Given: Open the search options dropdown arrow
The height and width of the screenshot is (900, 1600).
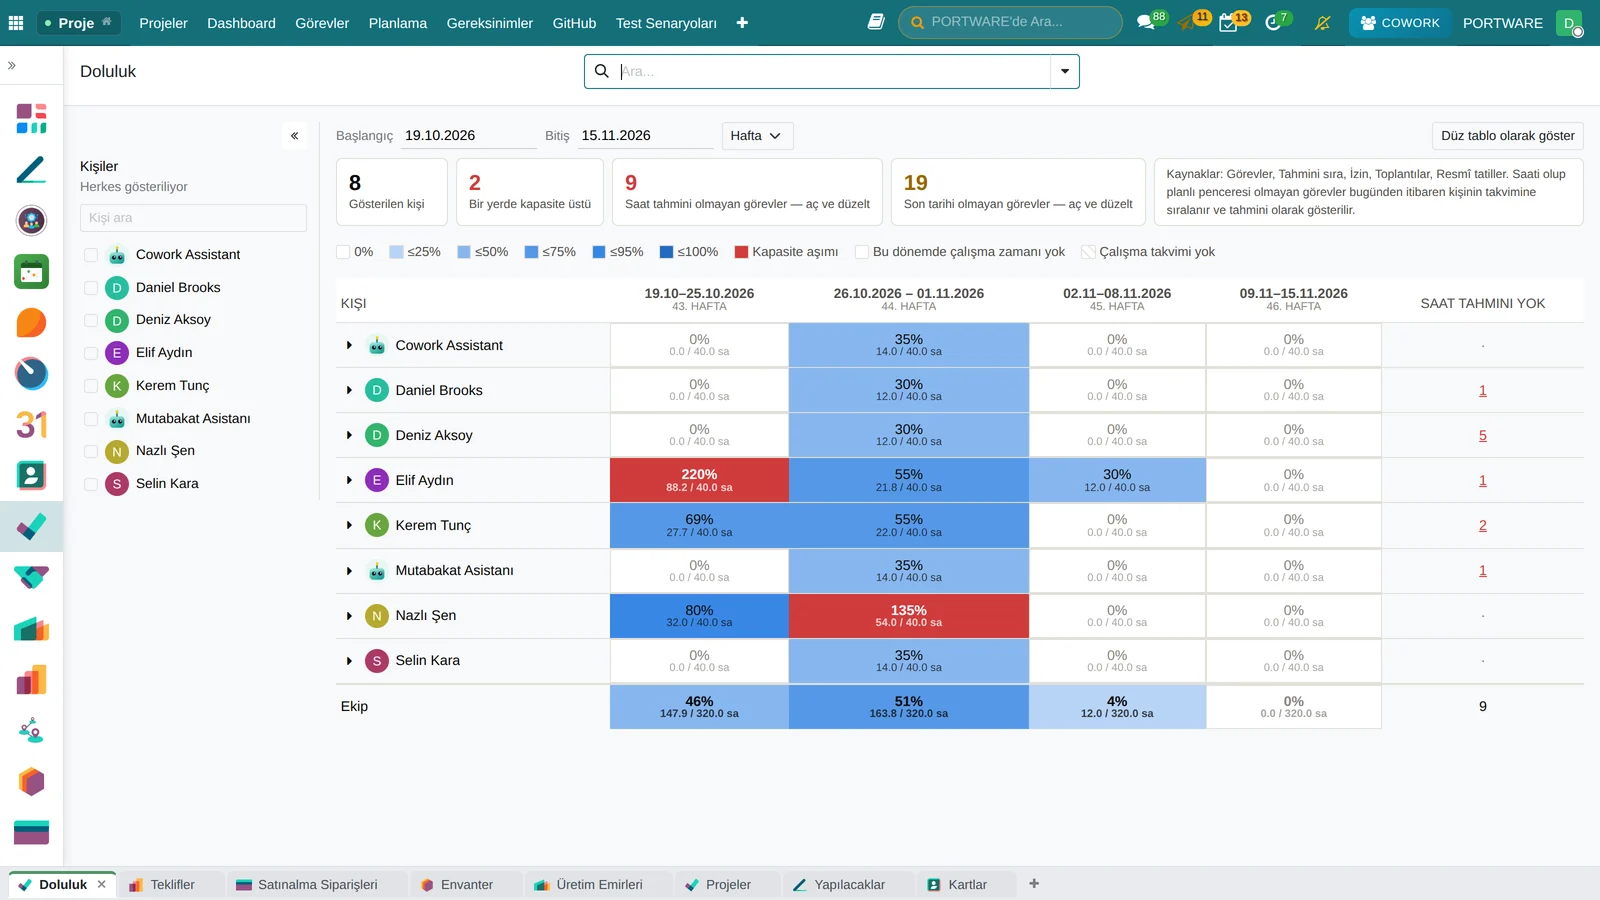Looking at the screenshot, I should point(1065,71).
